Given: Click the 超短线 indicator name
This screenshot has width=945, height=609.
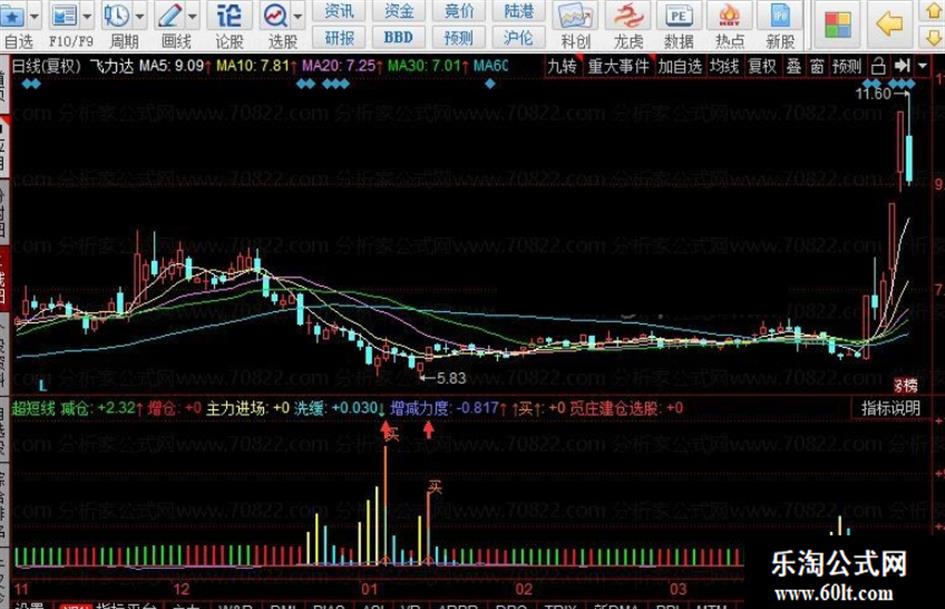Looking at the screenshot, I should (x=33, y=408).
